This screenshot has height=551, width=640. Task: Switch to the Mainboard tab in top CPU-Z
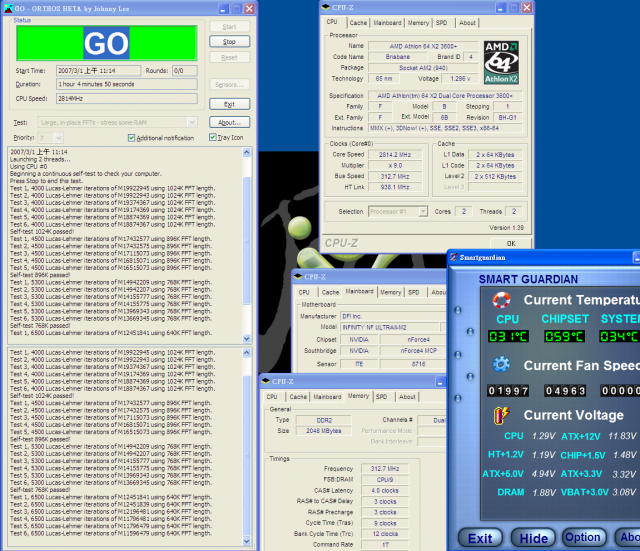pyautogui.click(x=387, y=23)
